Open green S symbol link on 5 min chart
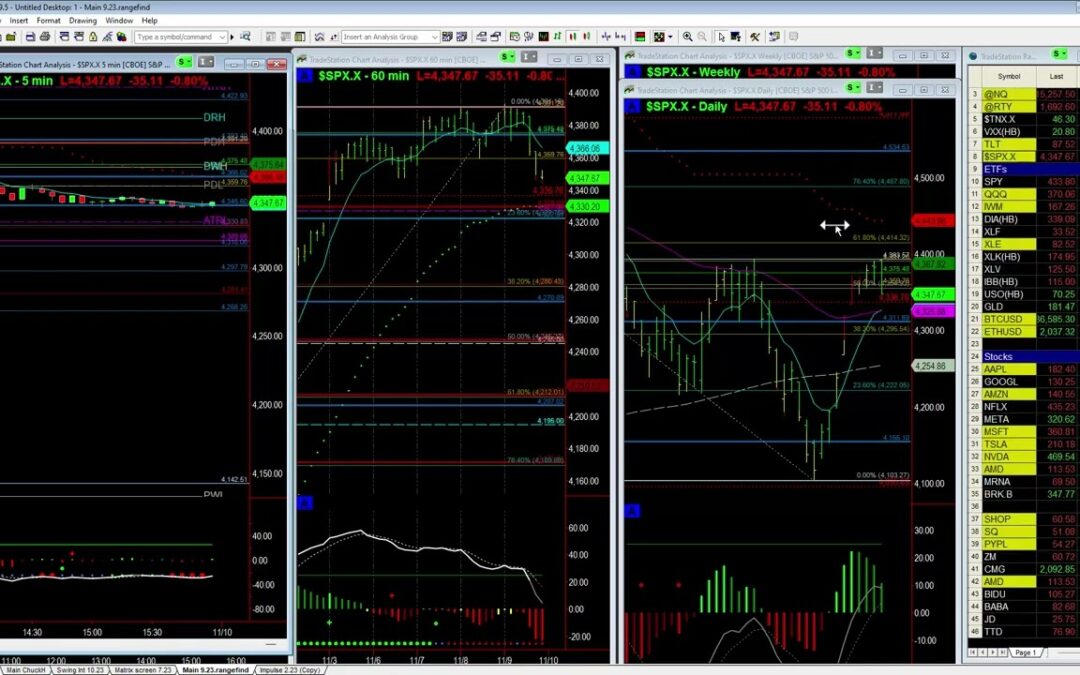The image size is (1080, 675). pyautogui.click(x=185, y=63)
